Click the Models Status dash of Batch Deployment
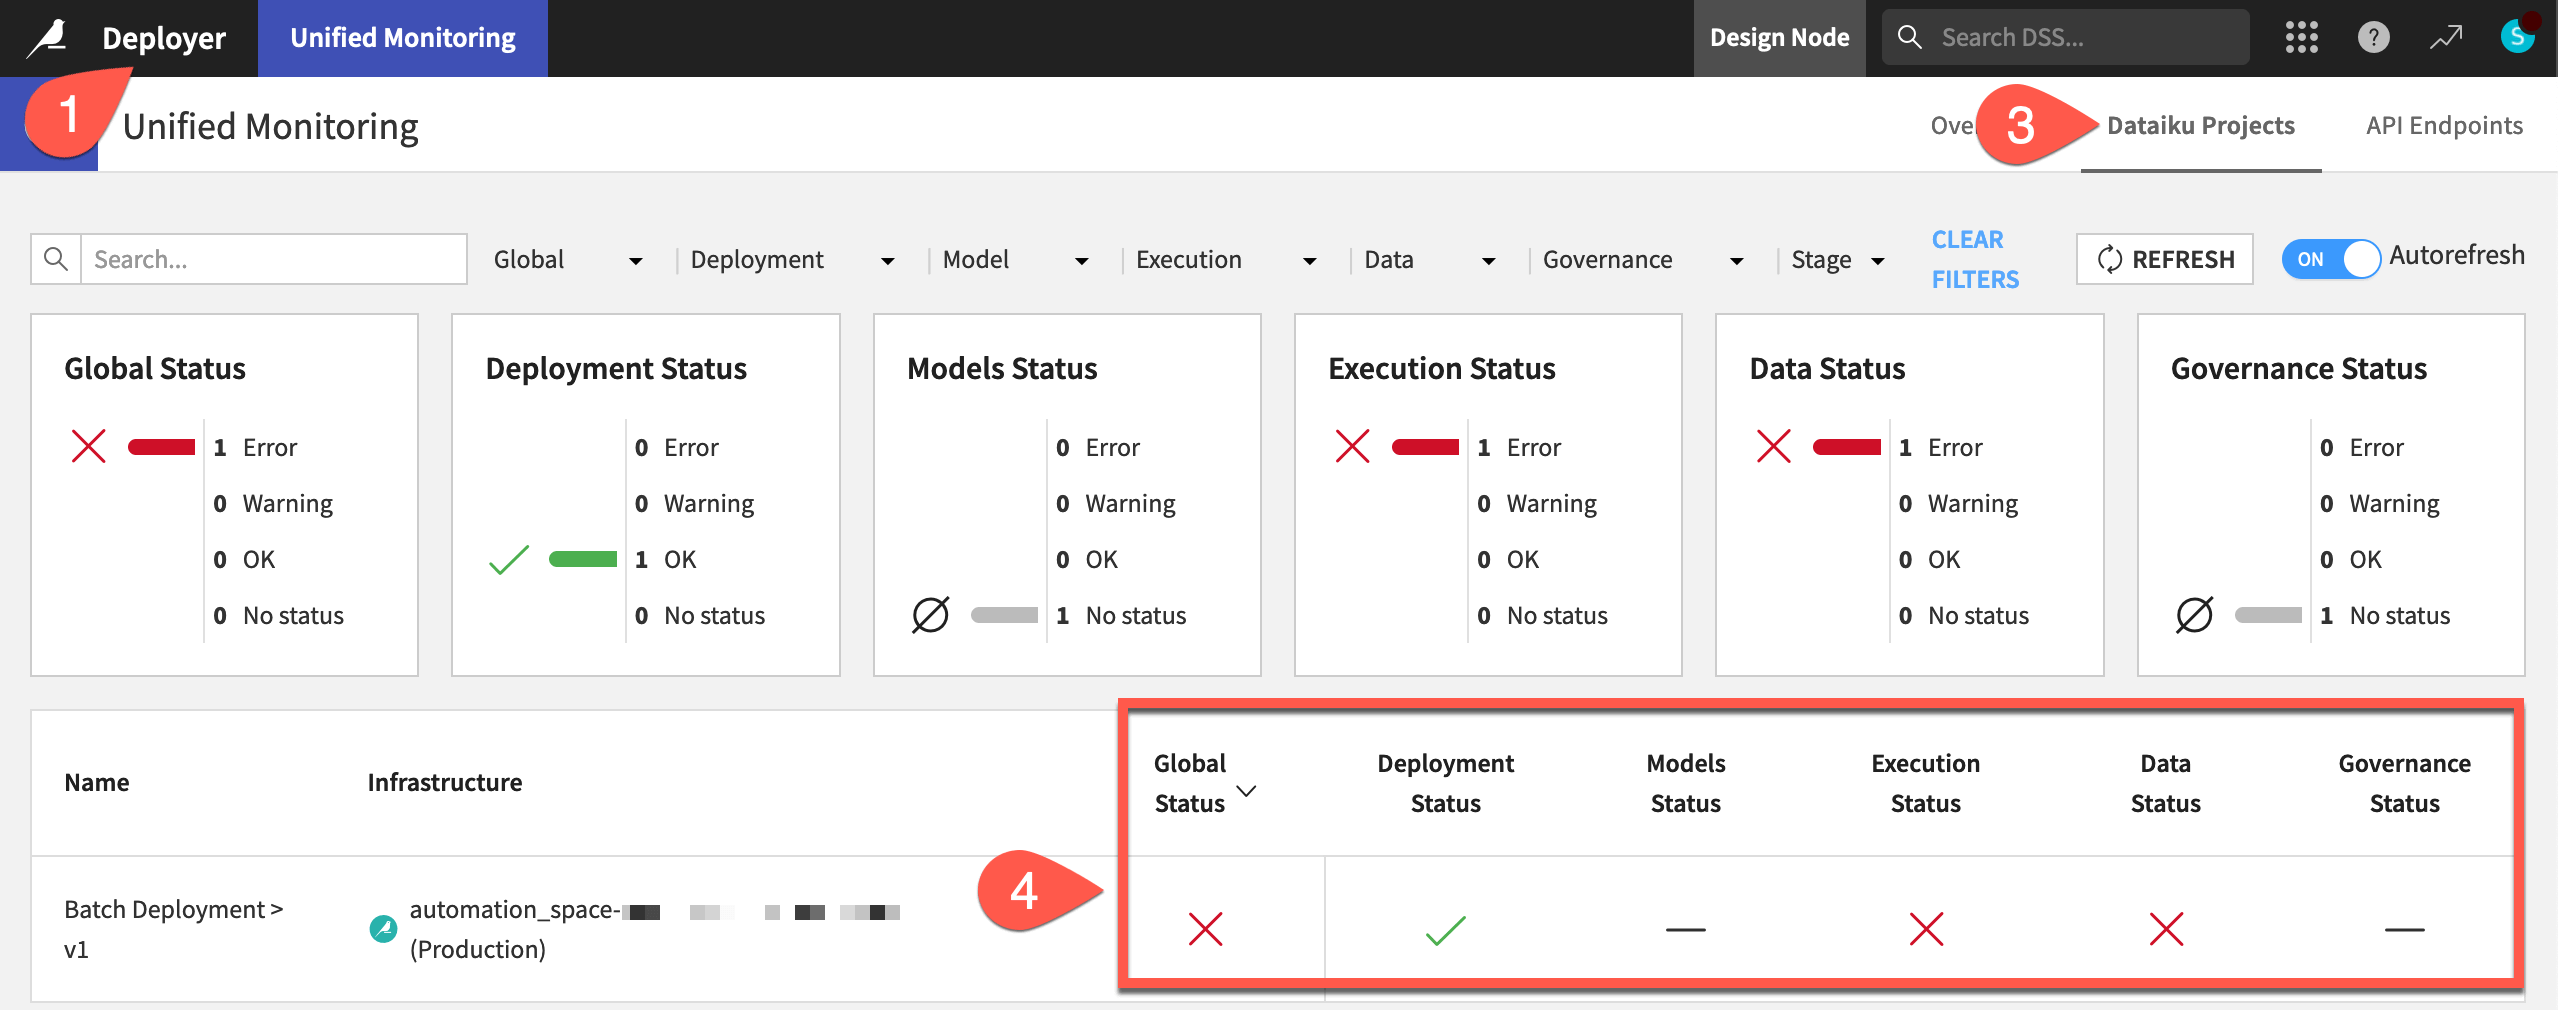 pos(1686,930)
